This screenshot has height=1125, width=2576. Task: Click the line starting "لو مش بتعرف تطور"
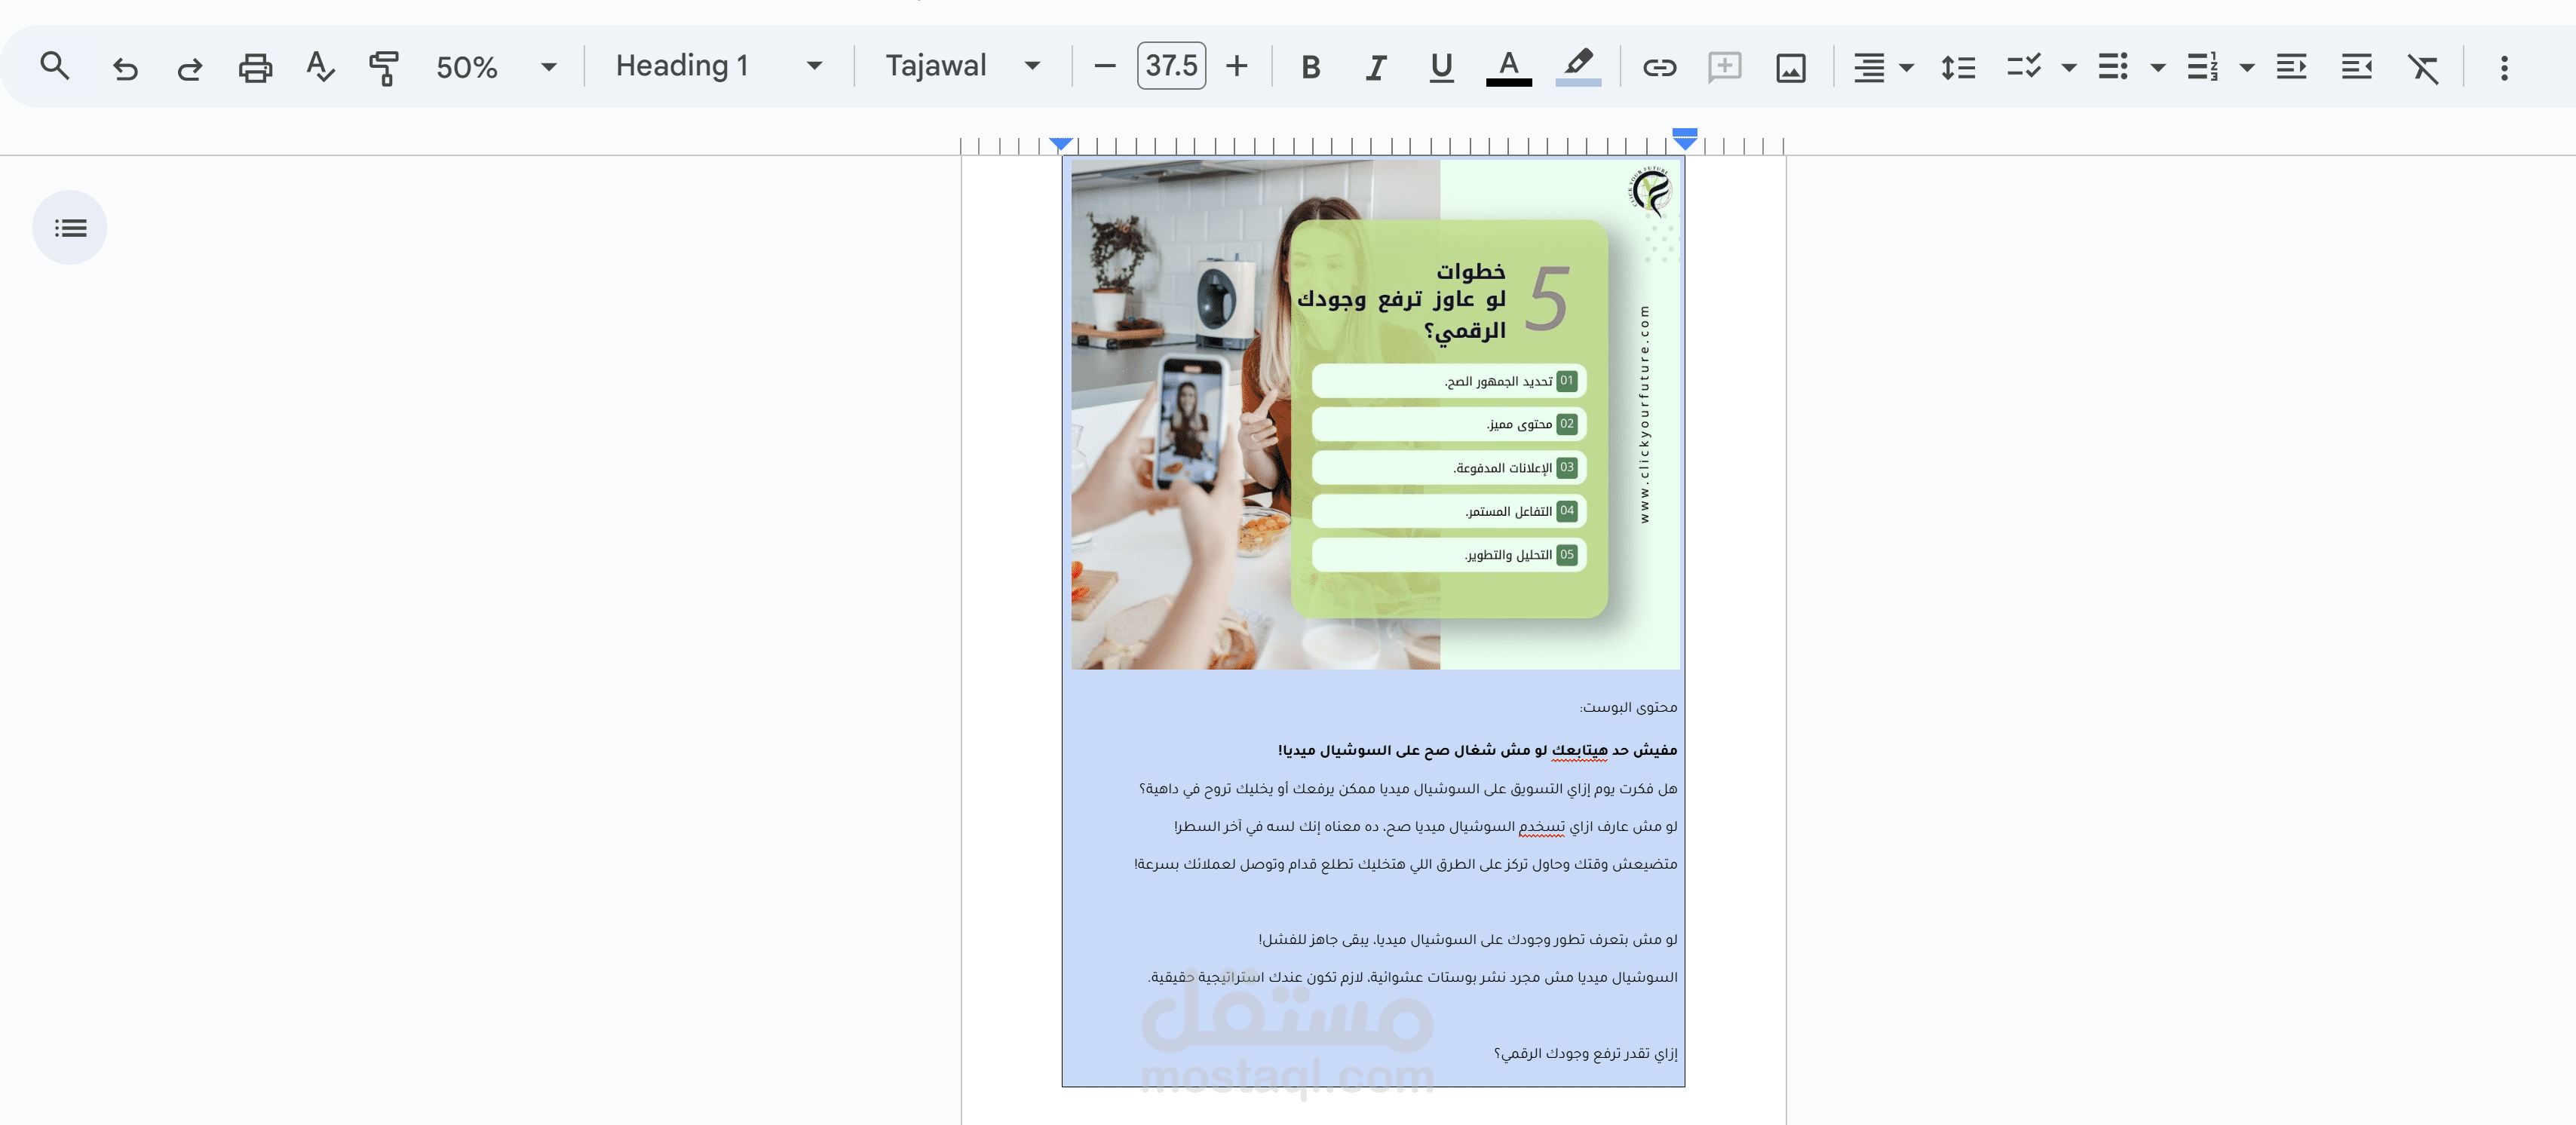(1467, 940)
